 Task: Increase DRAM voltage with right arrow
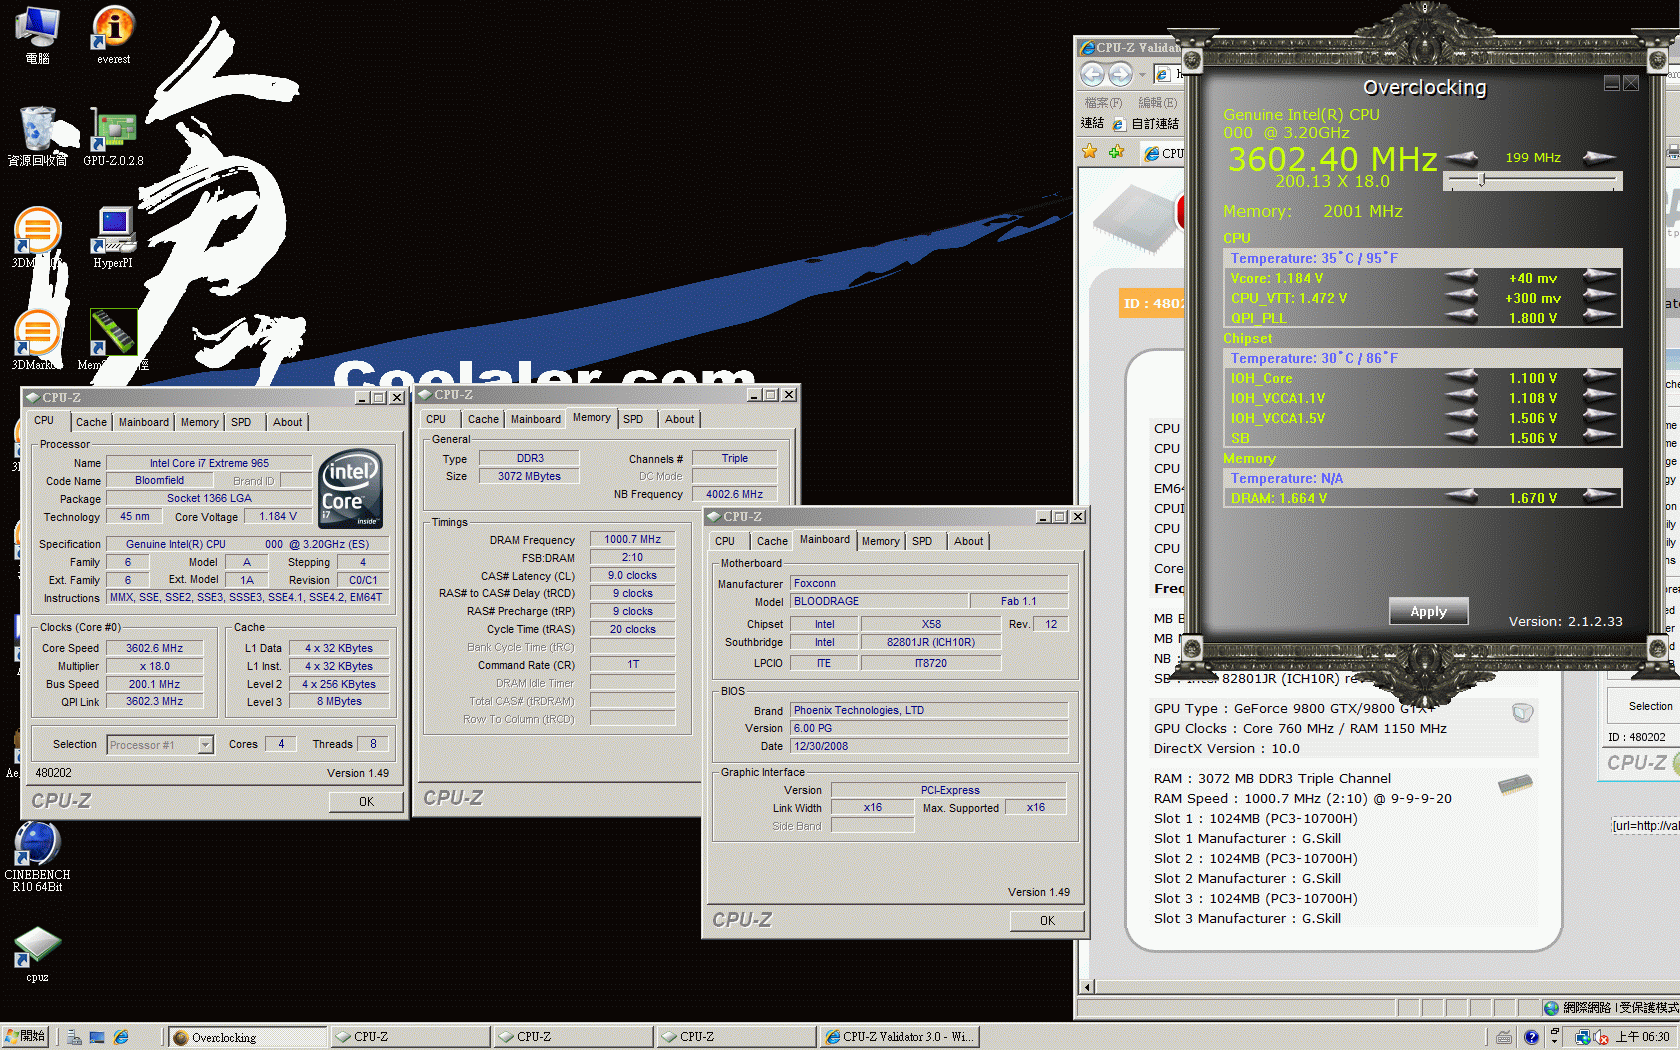click(1599, 497)
